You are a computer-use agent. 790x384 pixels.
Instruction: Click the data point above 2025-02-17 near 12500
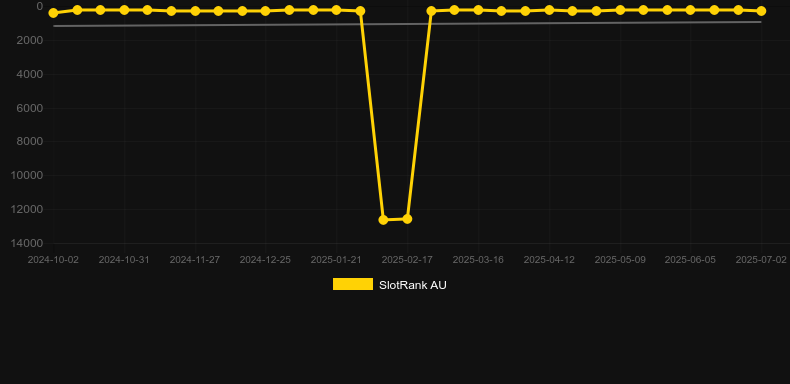[407, 219]
